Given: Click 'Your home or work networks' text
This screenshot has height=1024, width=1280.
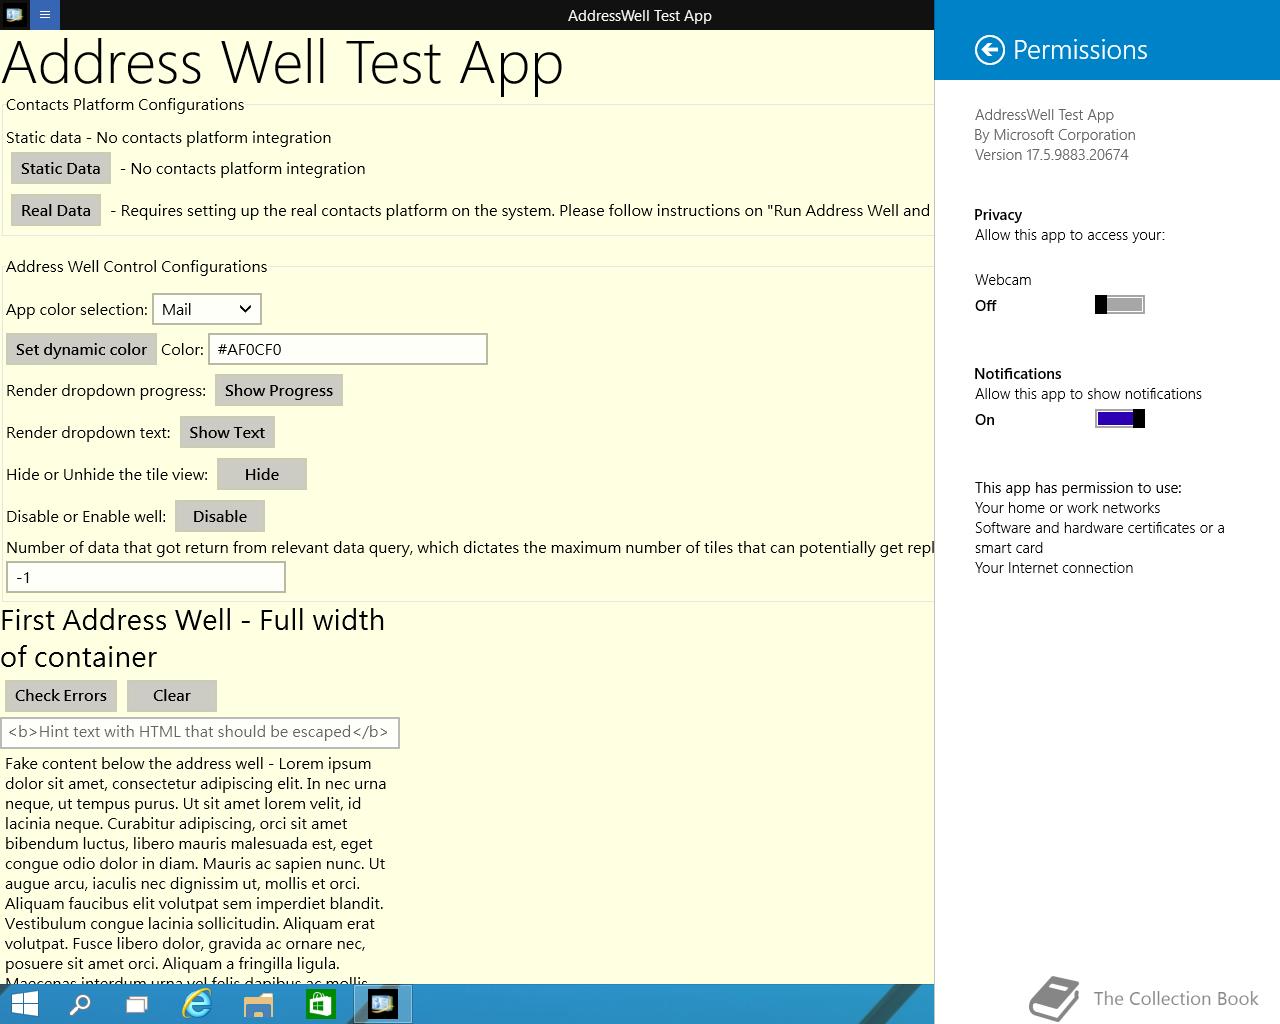Looking at the screenshot, I should click(1067, 508).
